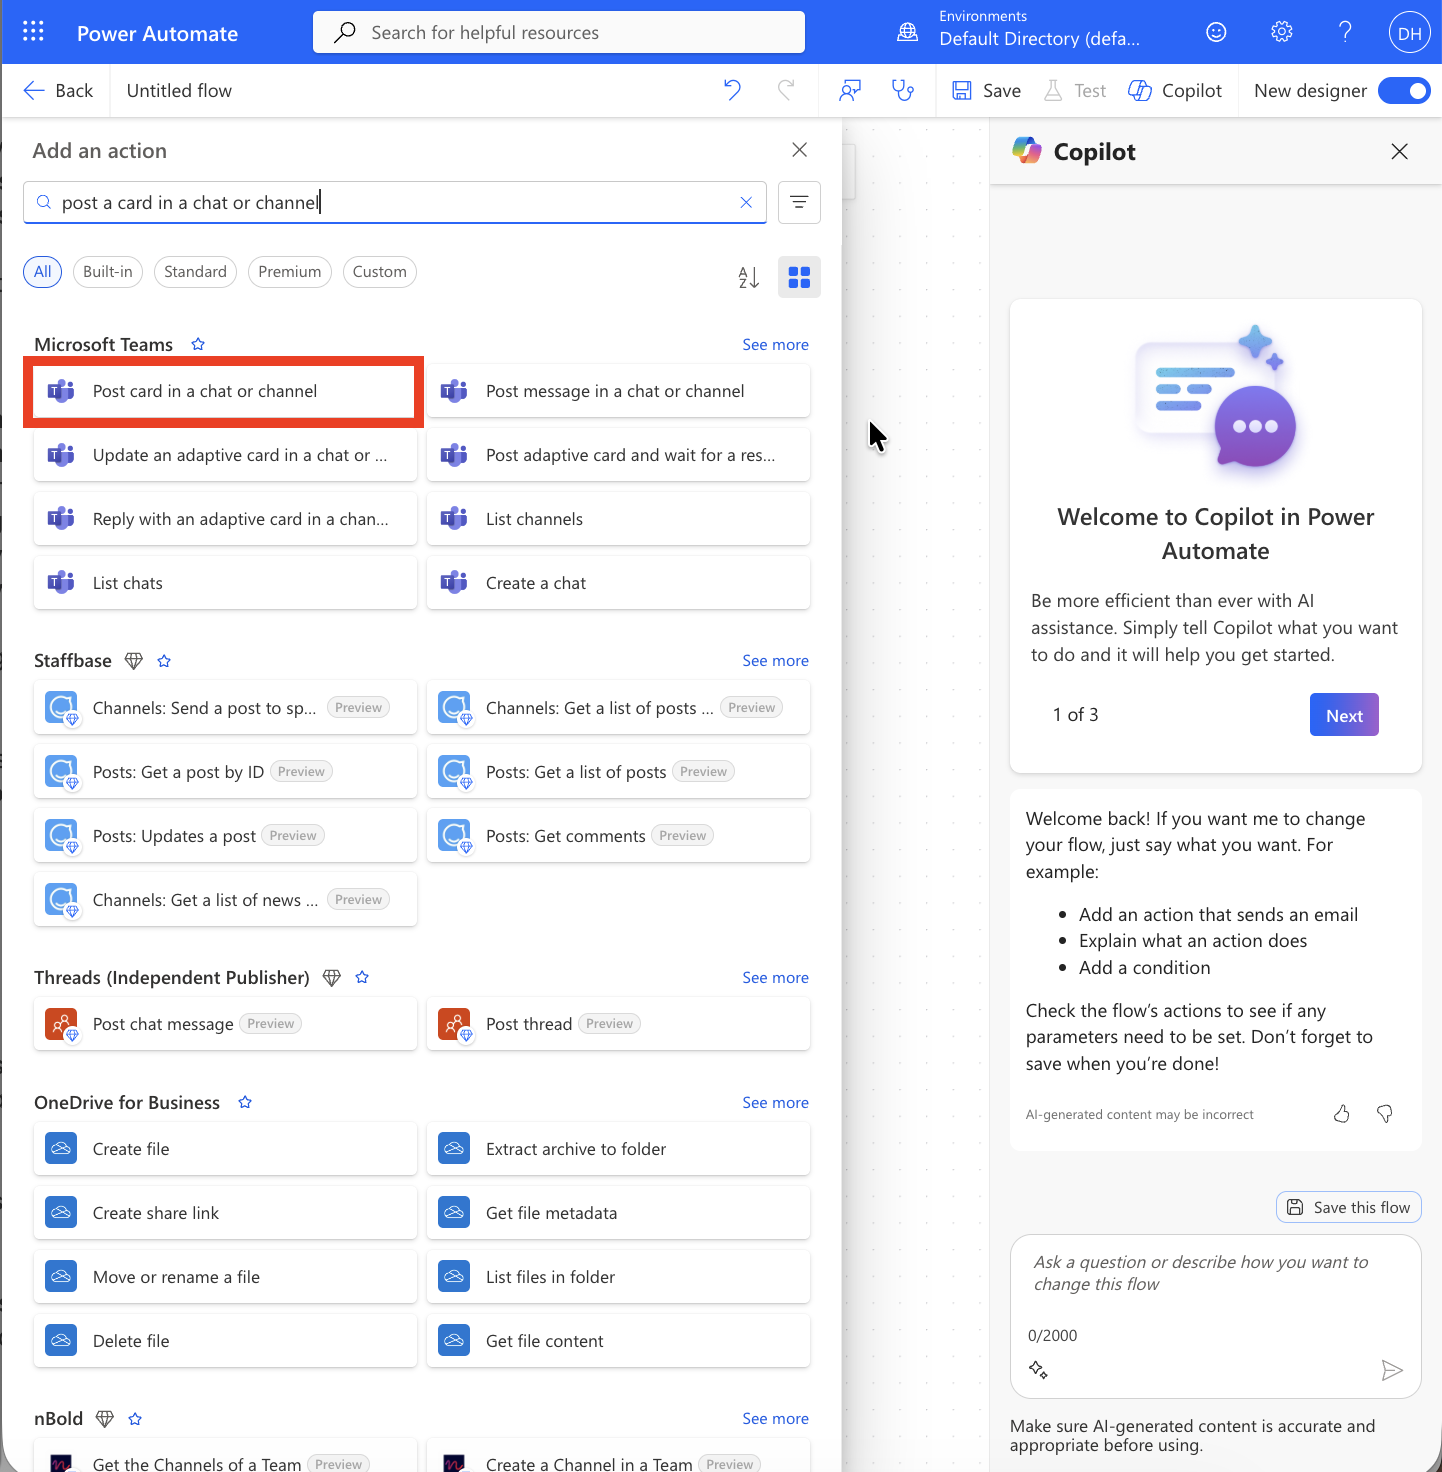This screenshot has width=1442, height=1472.
Task: Choose the Standard connector tab
Action: tap(195, 272)
